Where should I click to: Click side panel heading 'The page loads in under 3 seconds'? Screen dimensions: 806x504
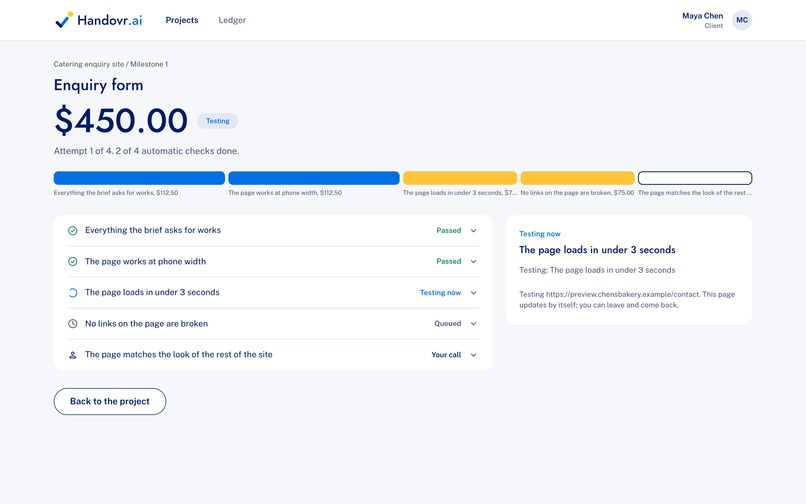pos(597,250)
